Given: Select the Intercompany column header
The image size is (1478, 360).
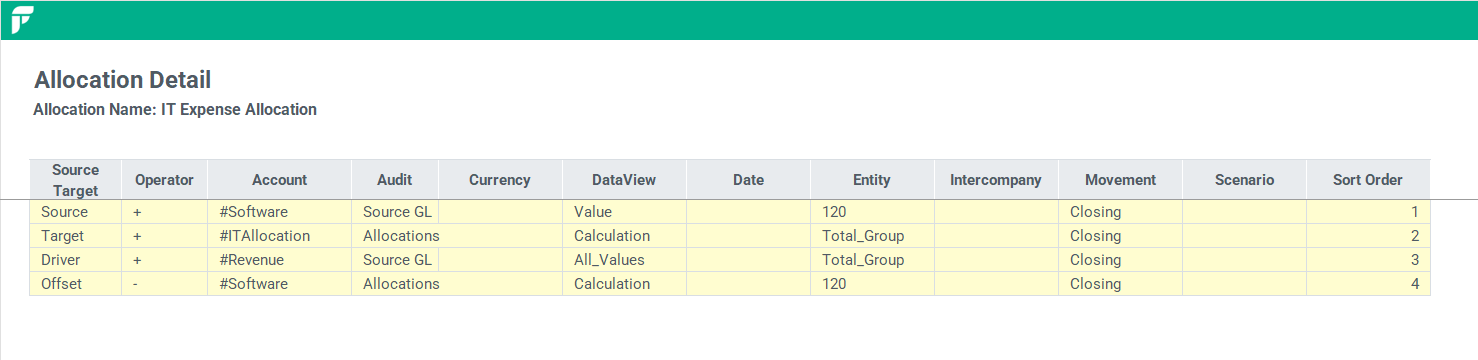Looking at the screenshot, I should click(x=996, y=180).
